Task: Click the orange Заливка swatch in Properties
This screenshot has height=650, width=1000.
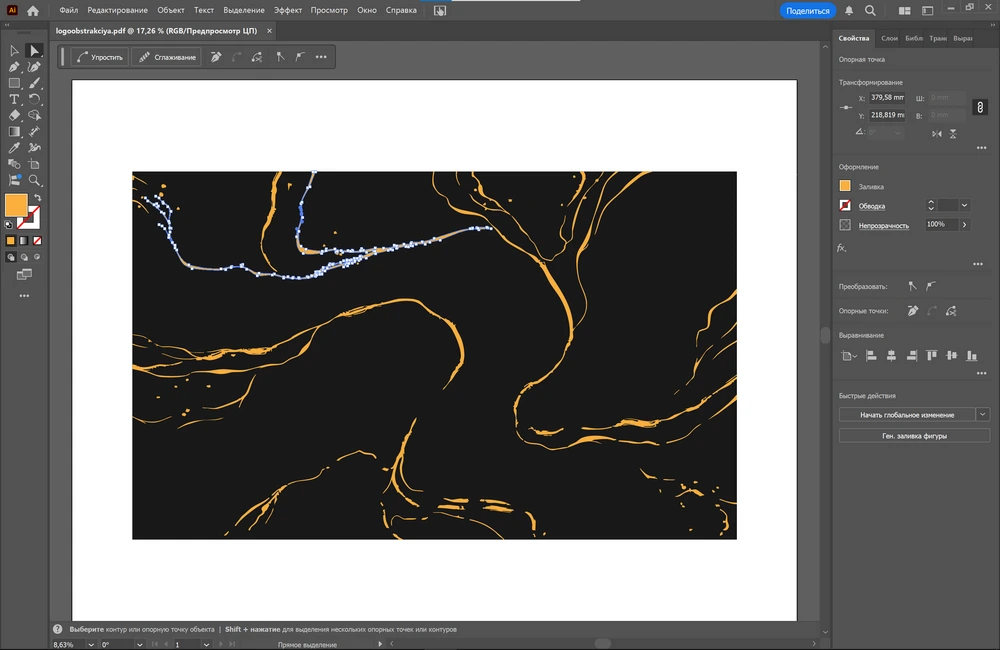Action: click(x=845, y=186)
